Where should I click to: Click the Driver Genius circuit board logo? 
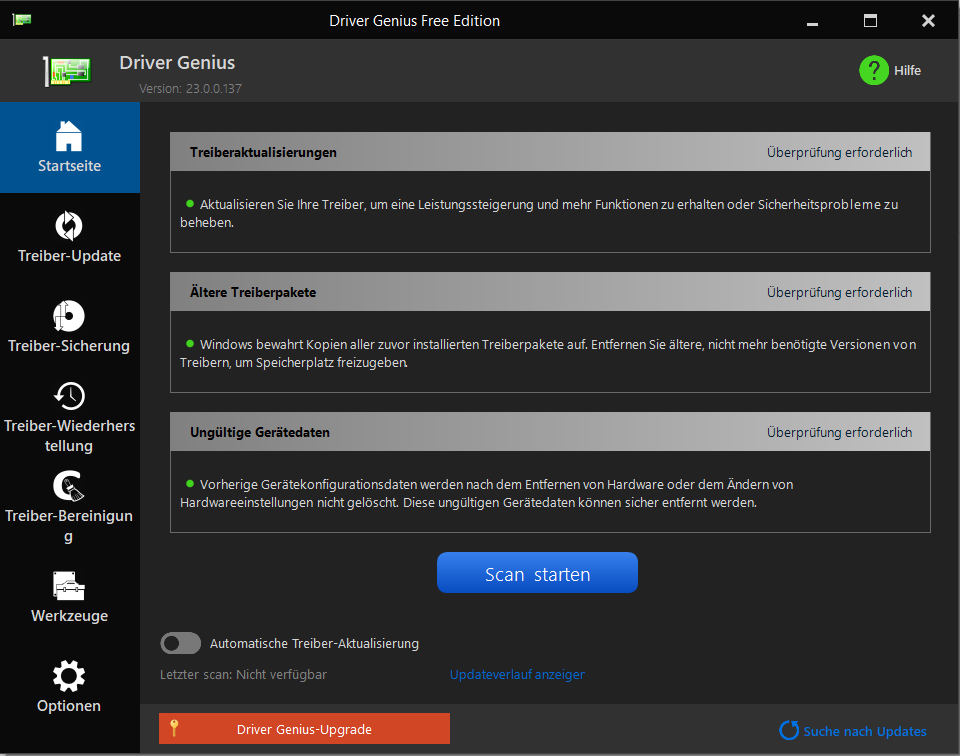click(x=67, y=71)
